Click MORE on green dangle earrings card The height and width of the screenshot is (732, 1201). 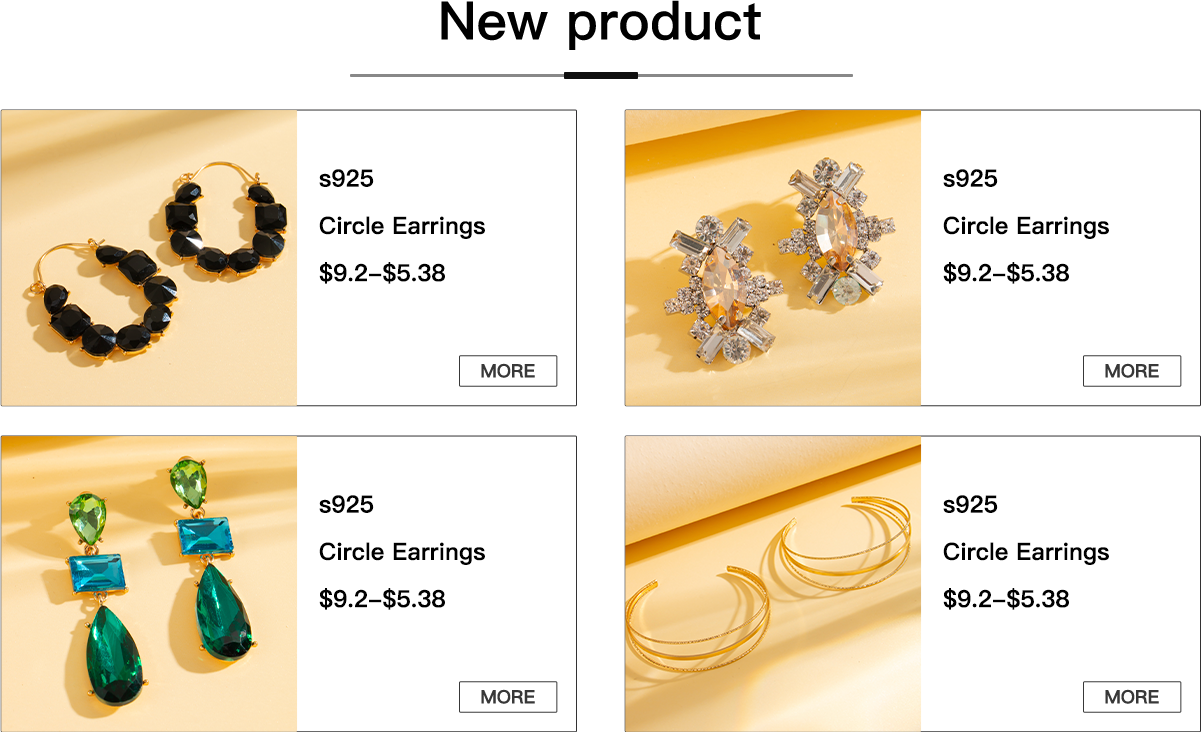(x=508, y=697)
